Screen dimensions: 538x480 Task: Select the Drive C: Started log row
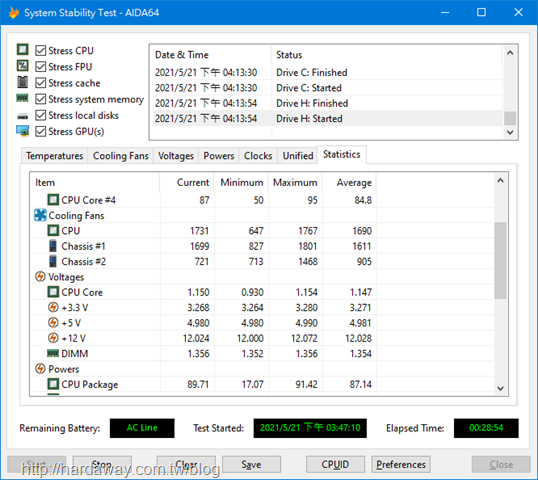(327, 88)
